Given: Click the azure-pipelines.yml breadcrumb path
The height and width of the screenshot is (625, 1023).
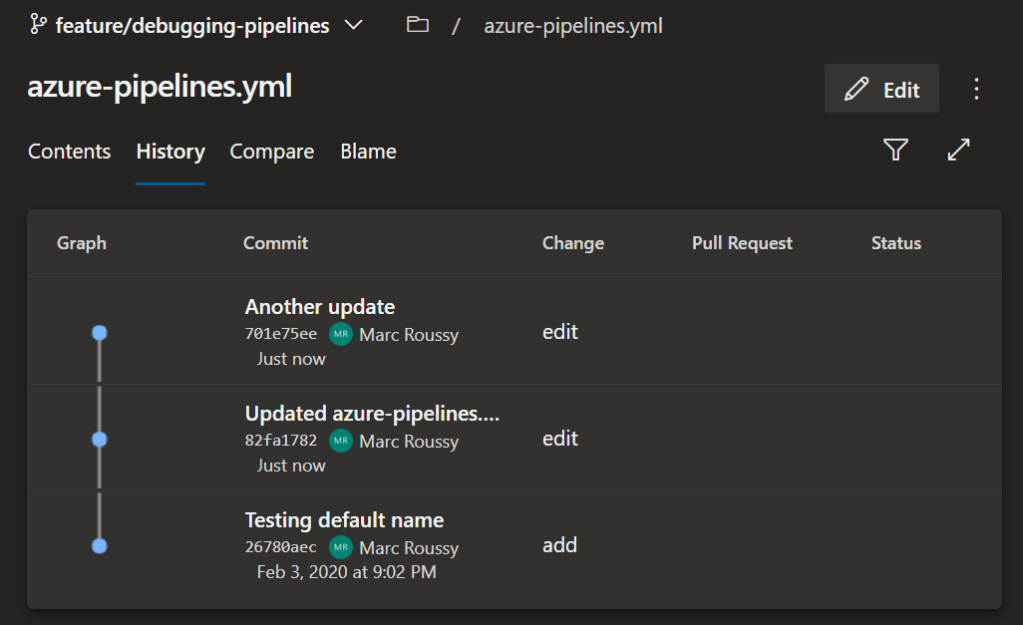Looking at the screenshot, I should 573,26.
